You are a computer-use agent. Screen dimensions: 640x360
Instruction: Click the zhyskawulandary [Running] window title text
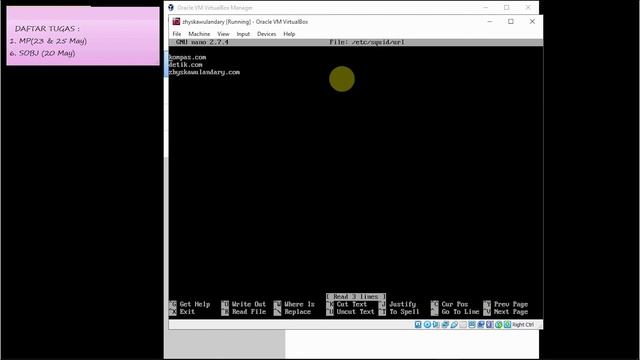[x=245, y=22]
